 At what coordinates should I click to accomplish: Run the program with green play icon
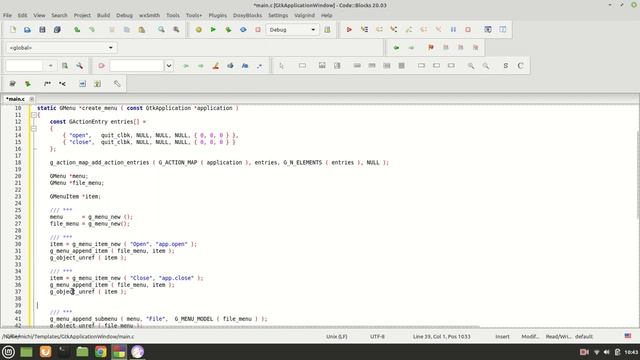point(213,29)
